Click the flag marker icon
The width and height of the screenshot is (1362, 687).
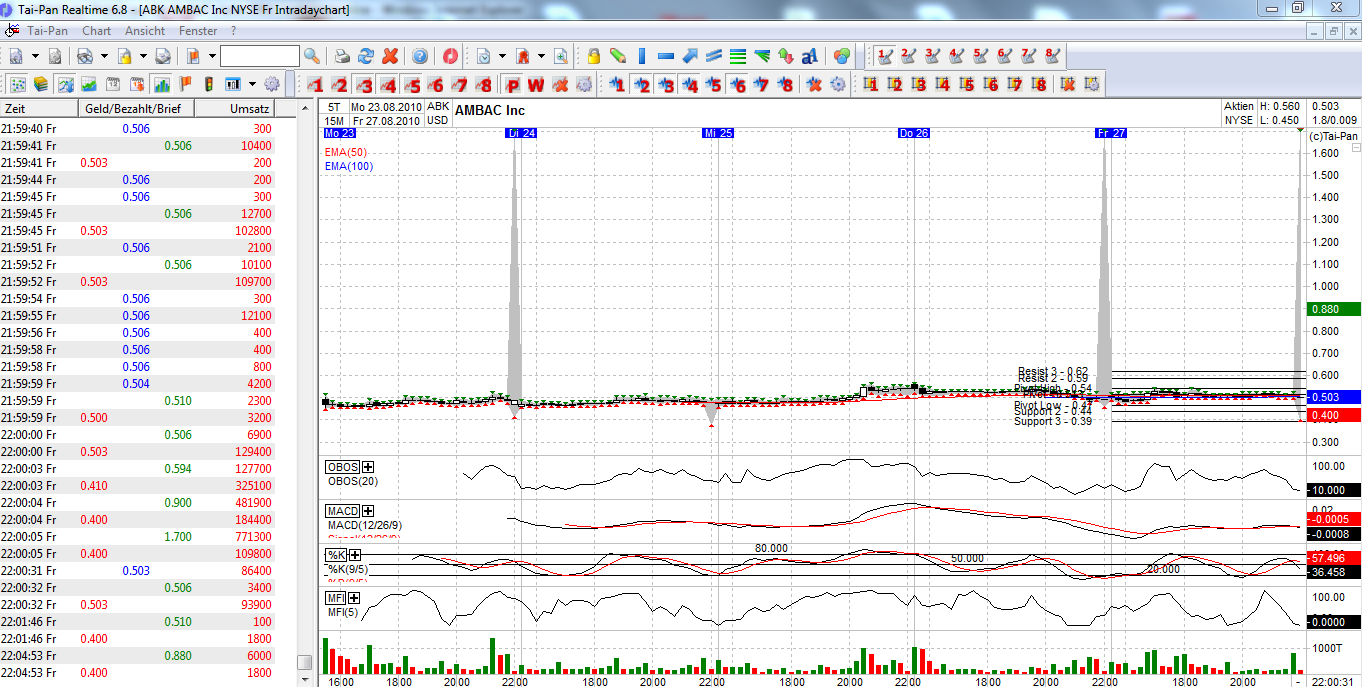(185, 84)
